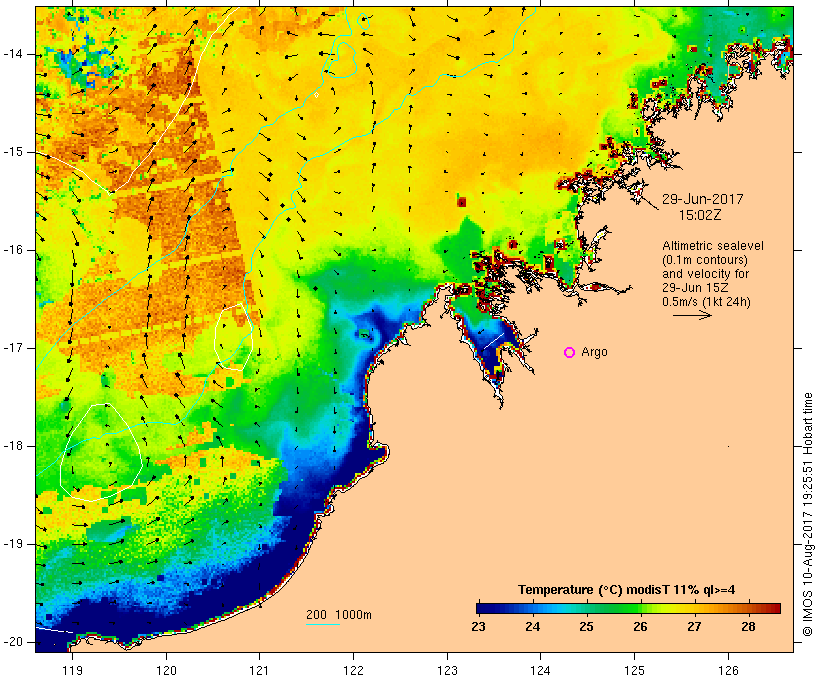
Task: Click the longitude label '123'
Action: [x=447, y=671]
